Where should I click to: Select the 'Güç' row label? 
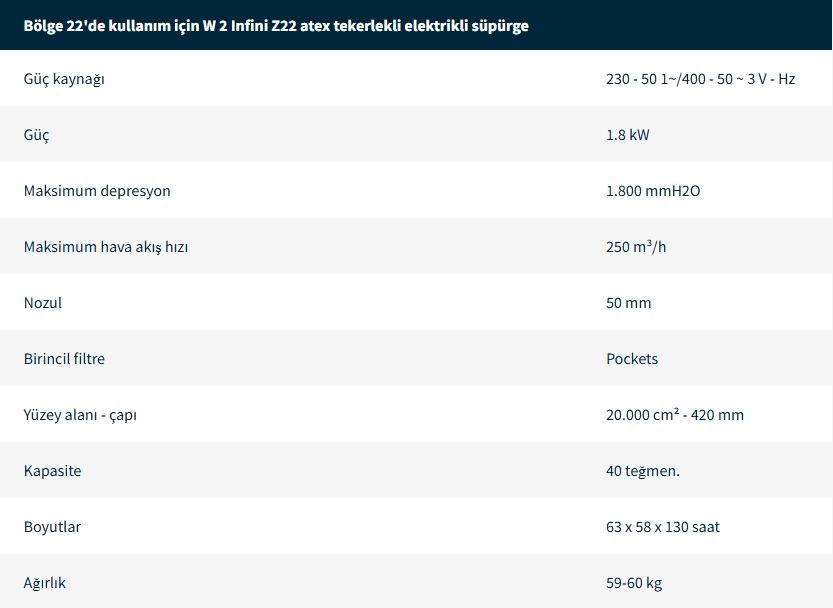pyautogui.click(x=37, y=134)
